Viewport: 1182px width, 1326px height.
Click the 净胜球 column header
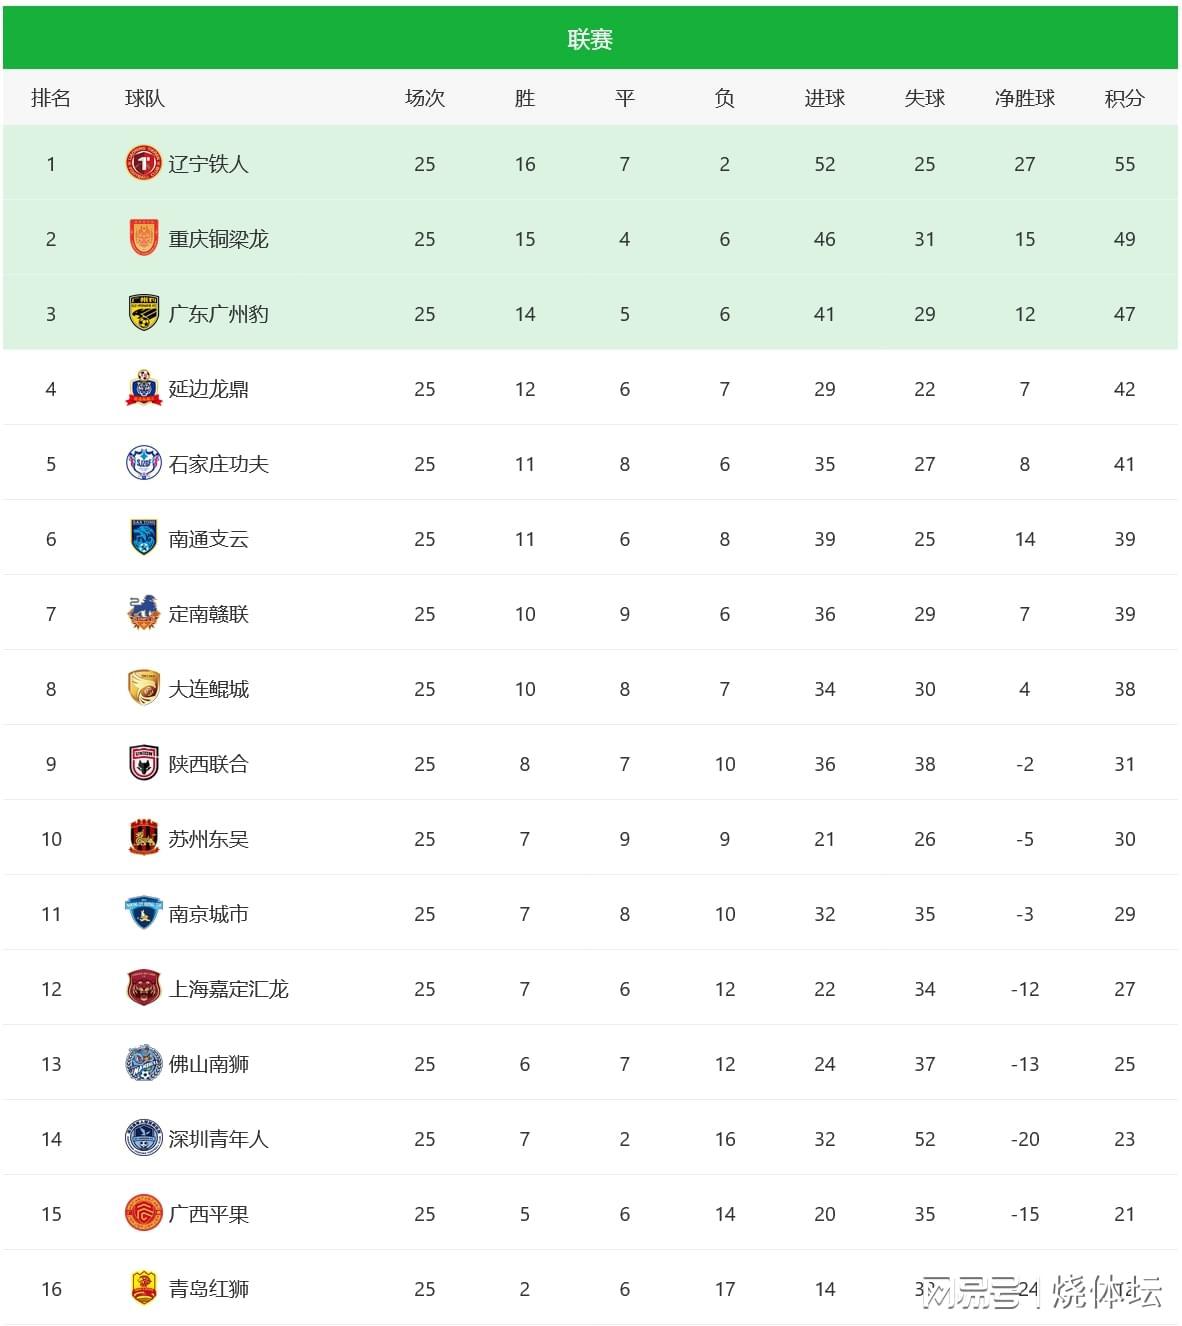pyautogui.click(x=1024, y=98)
